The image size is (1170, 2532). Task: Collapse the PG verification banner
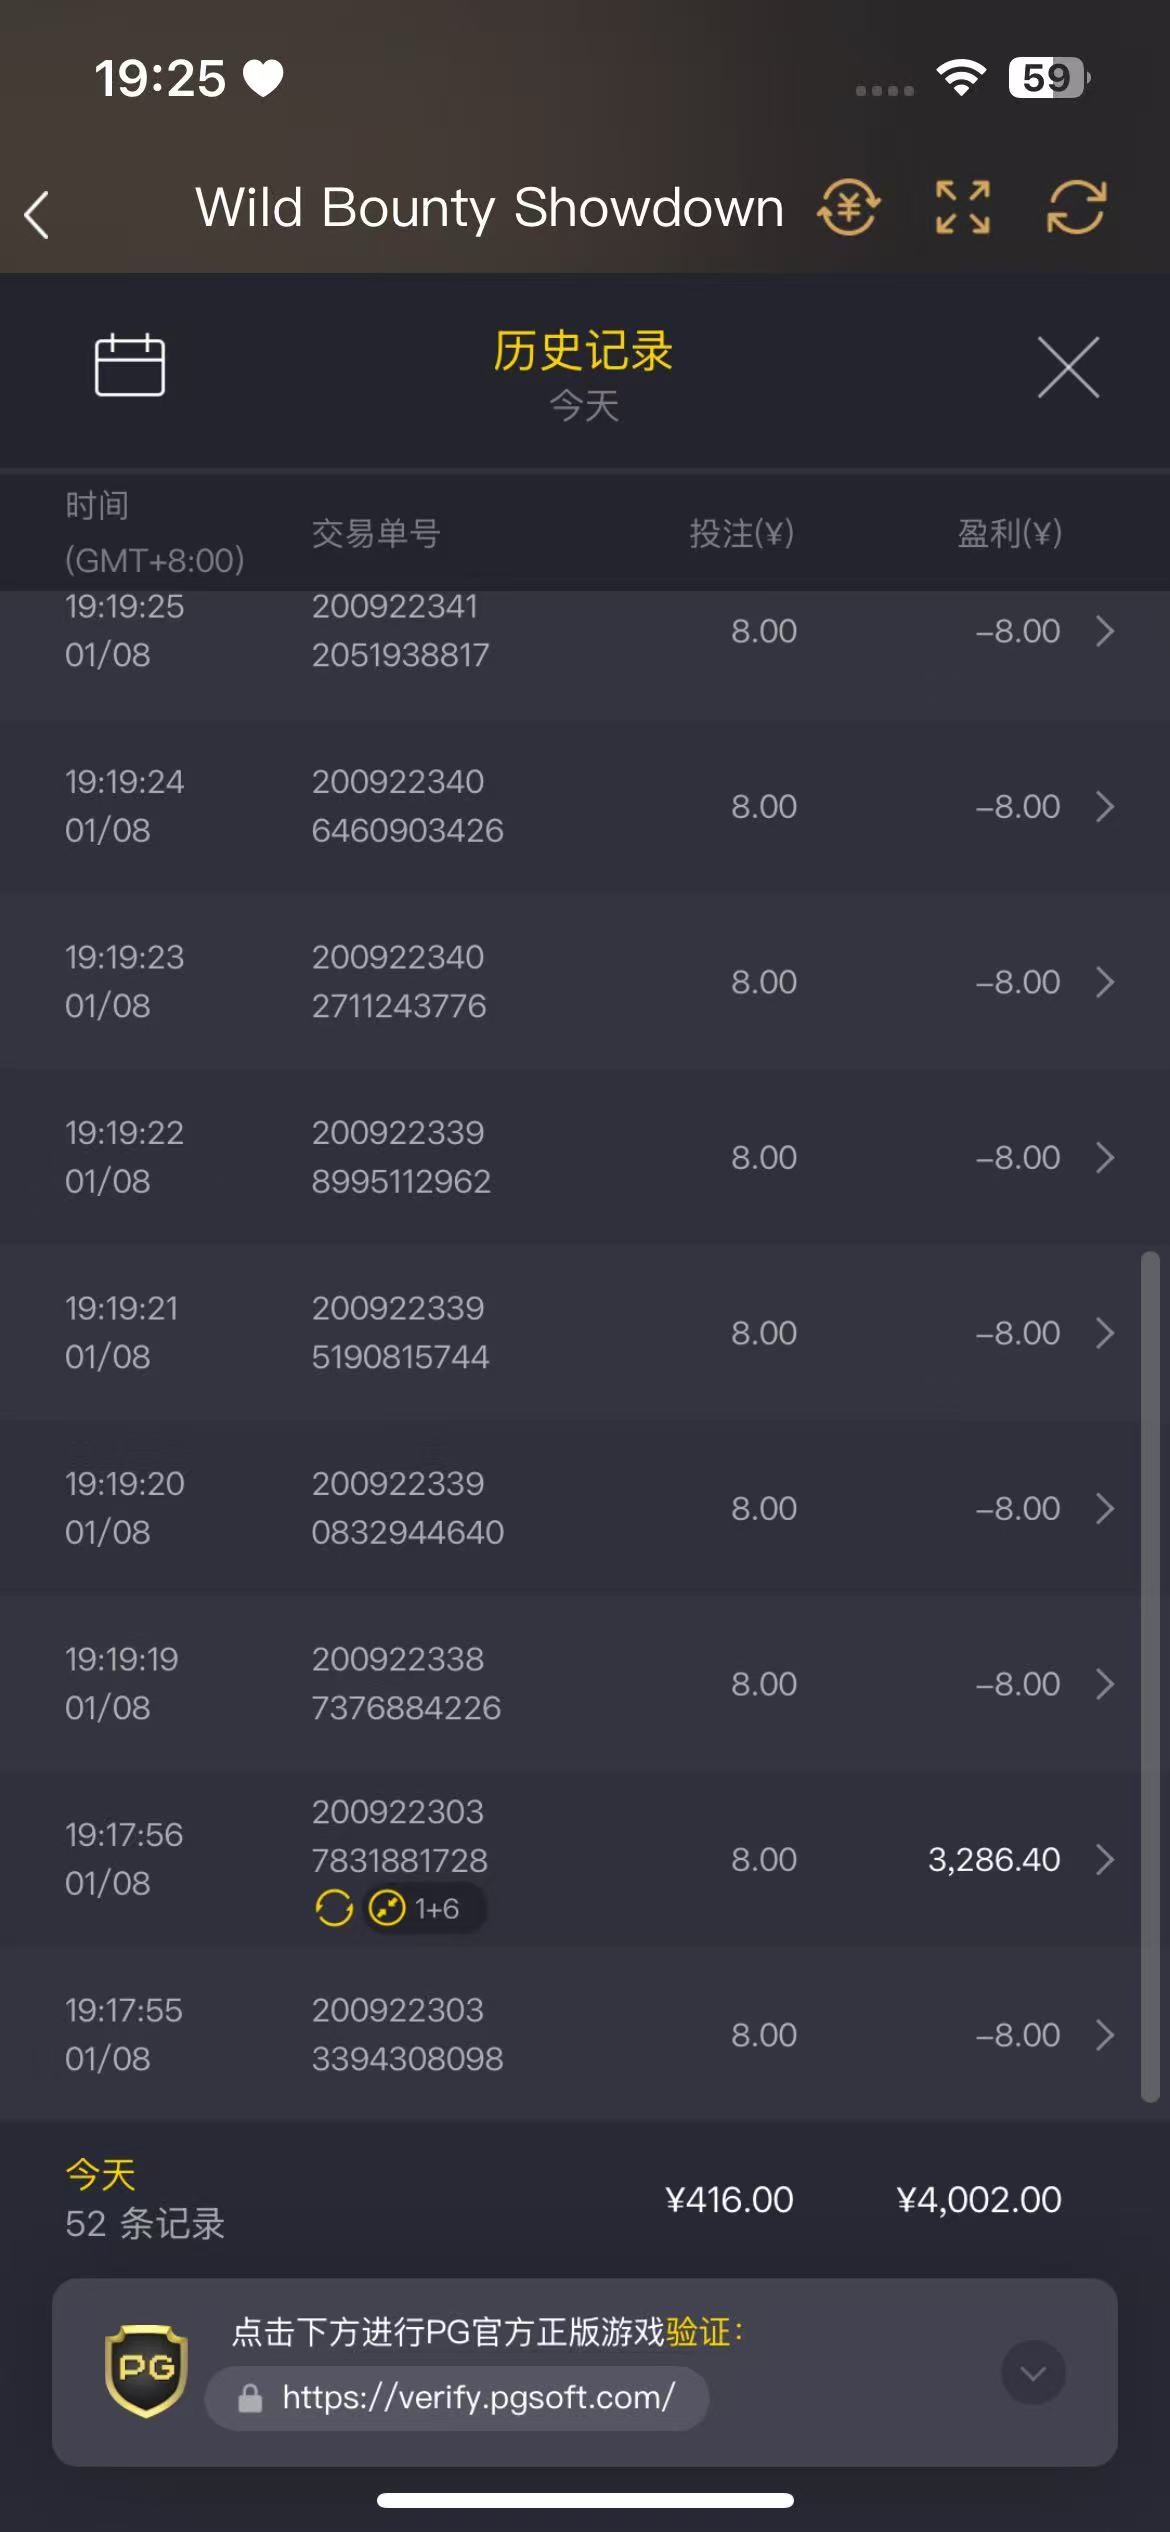tap(1033, 2372)
